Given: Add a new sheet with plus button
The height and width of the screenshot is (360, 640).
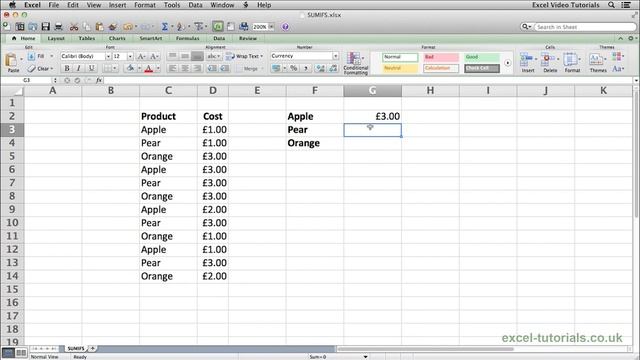Looking at the screenshot, I should 93,349.
